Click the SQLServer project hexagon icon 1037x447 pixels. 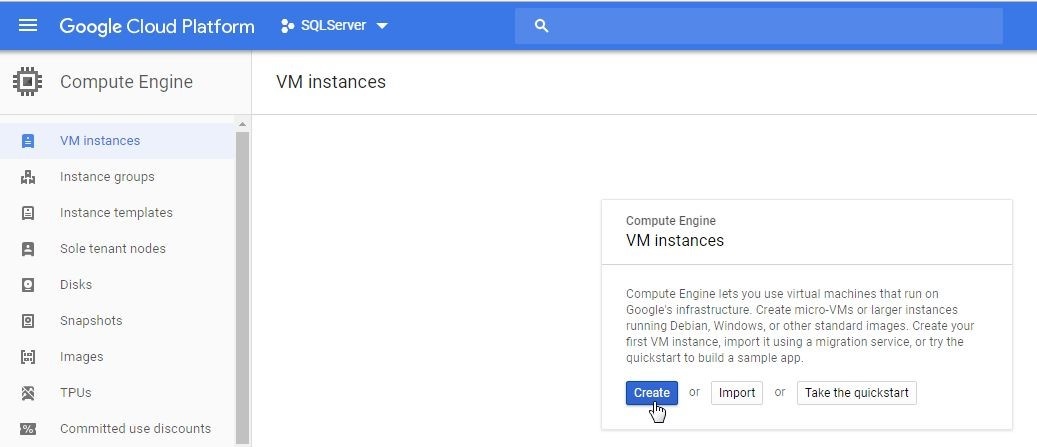pos(287,26)
